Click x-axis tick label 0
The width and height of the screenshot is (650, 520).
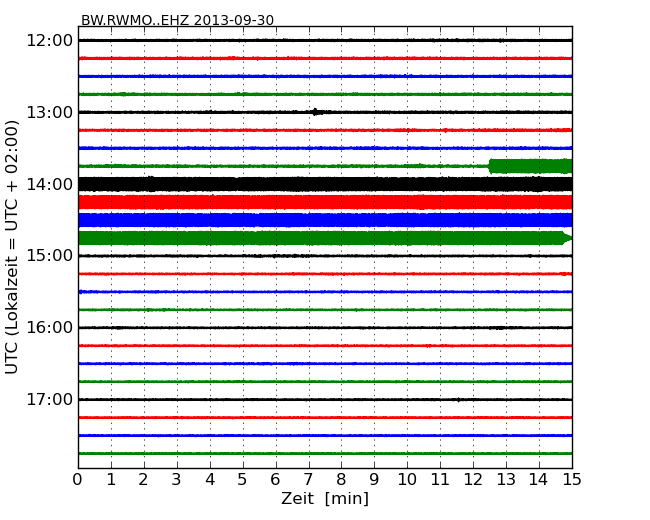pyautogui.click(x=78, y=480)
